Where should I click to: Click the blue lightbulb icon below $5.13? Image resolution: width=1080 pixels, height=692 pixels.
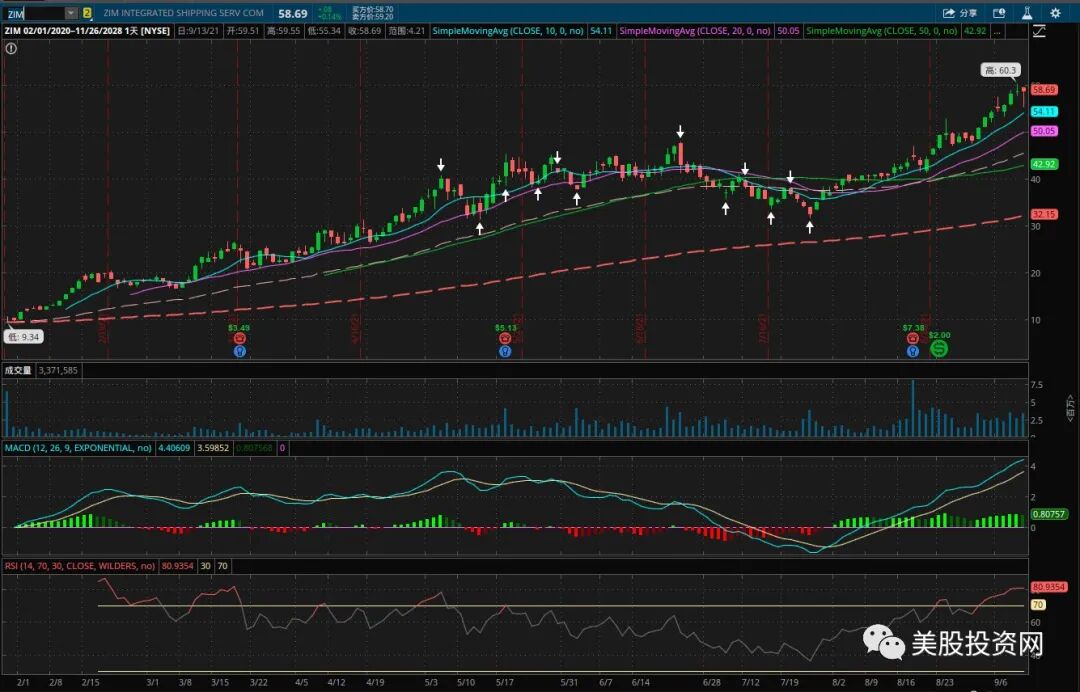[x=505, y=351]
